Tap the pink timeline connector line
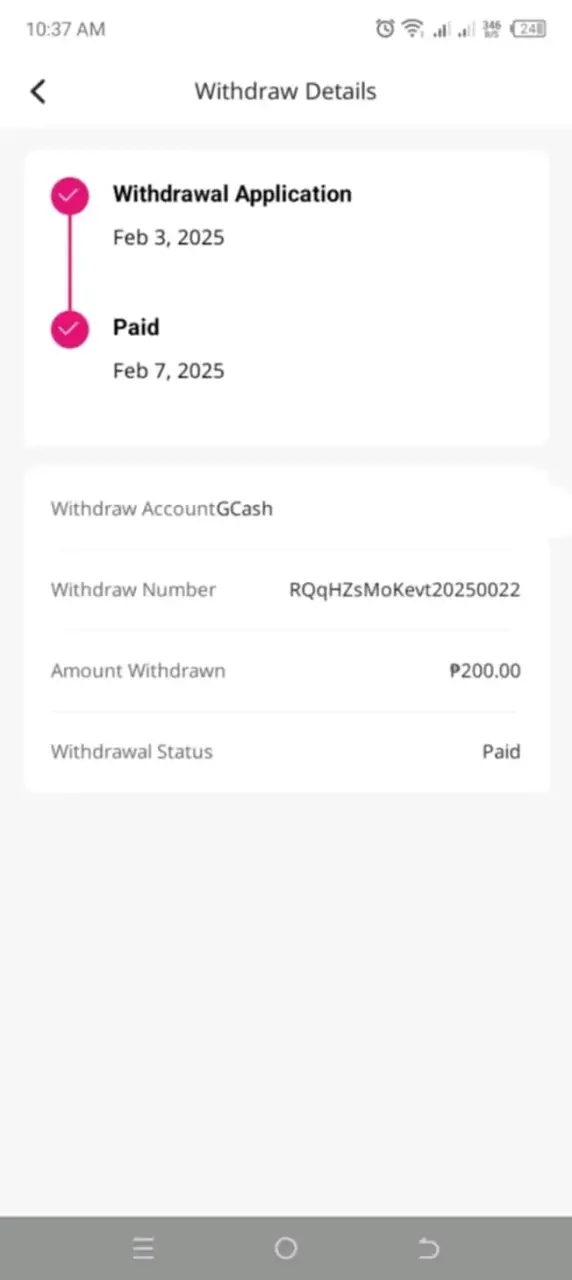 pos(70,264)
